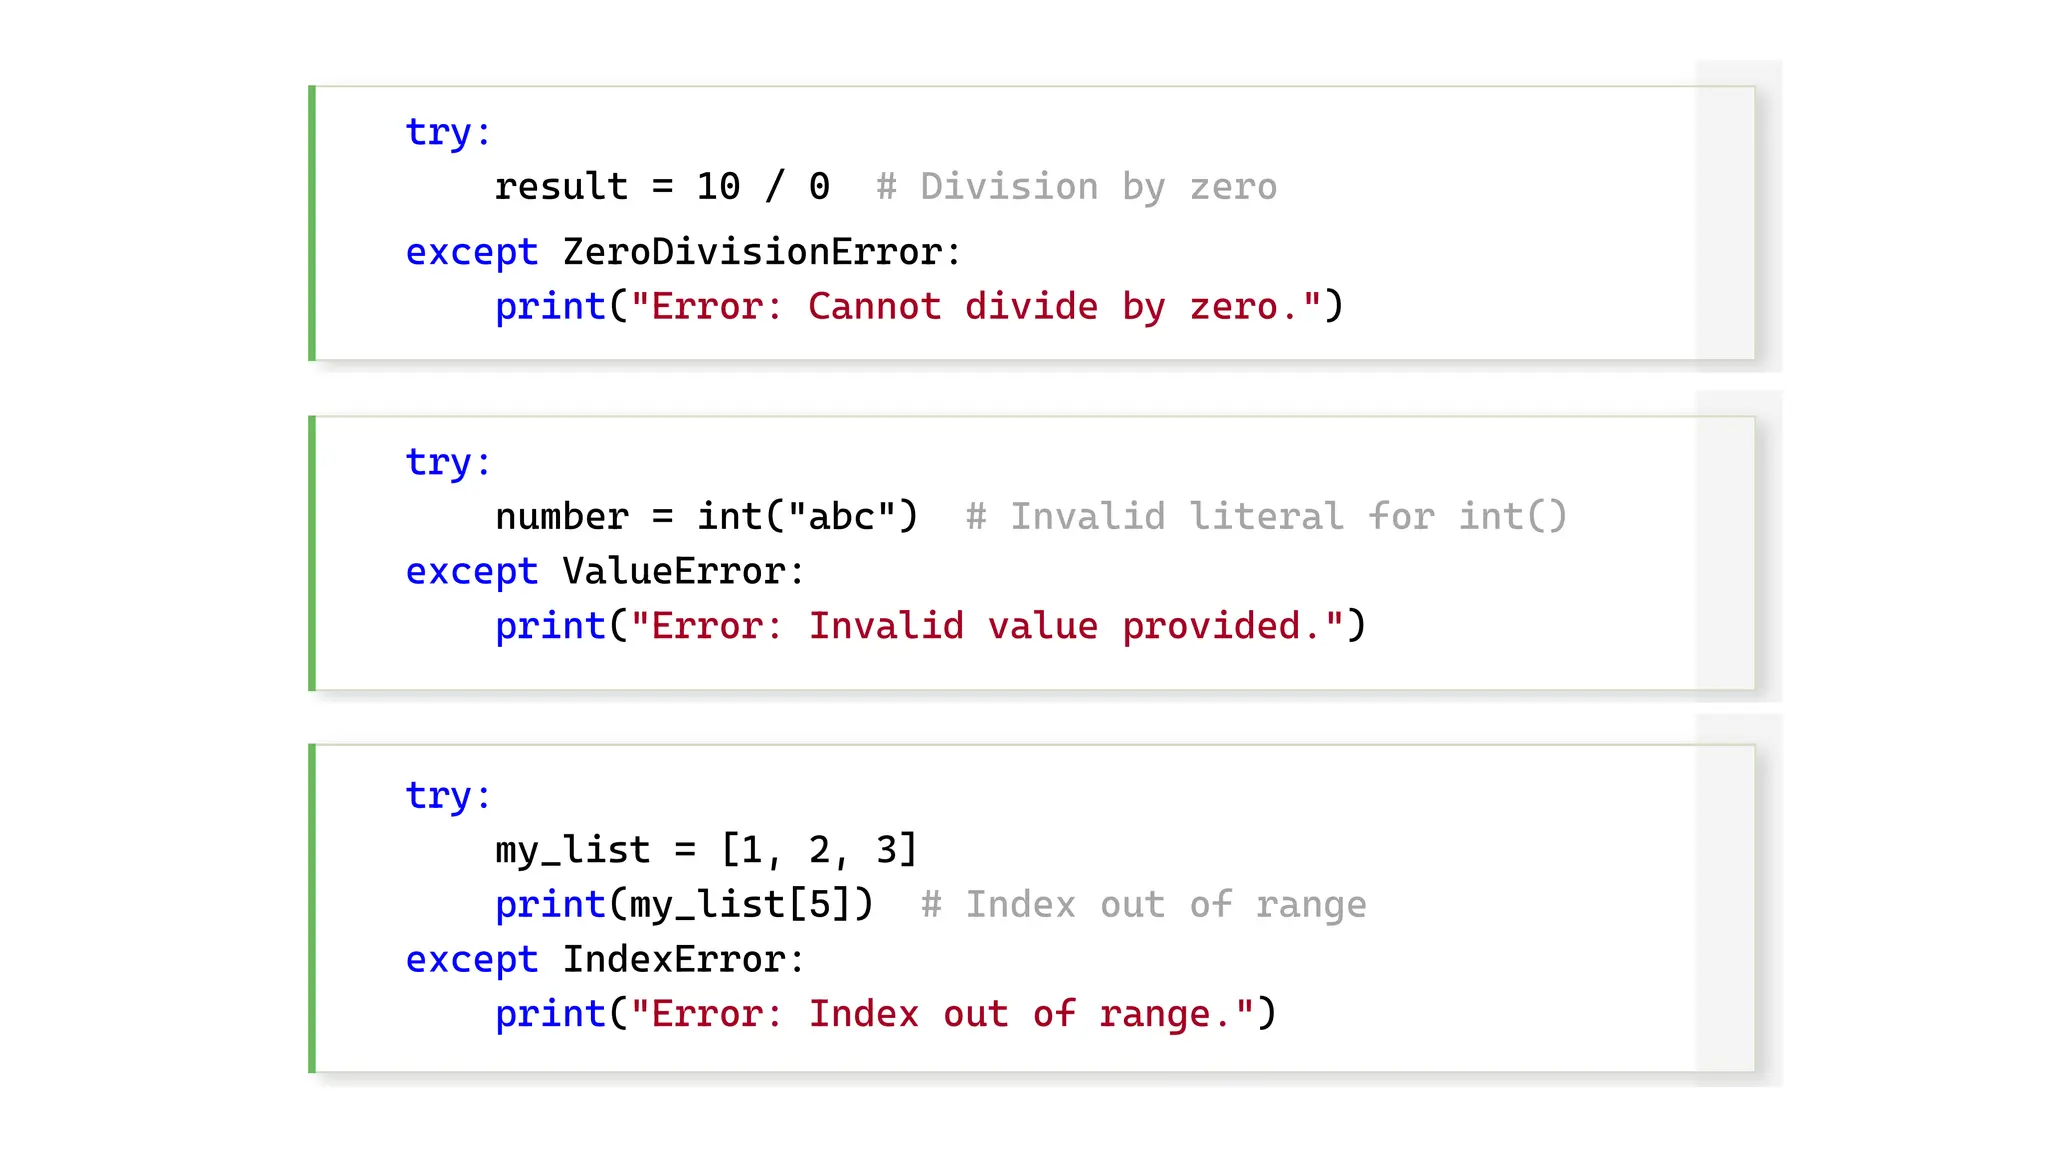Screen dimensions: 2048x1152
Task: Click the print(my_list[5]) statement
Action: [684, 904]
